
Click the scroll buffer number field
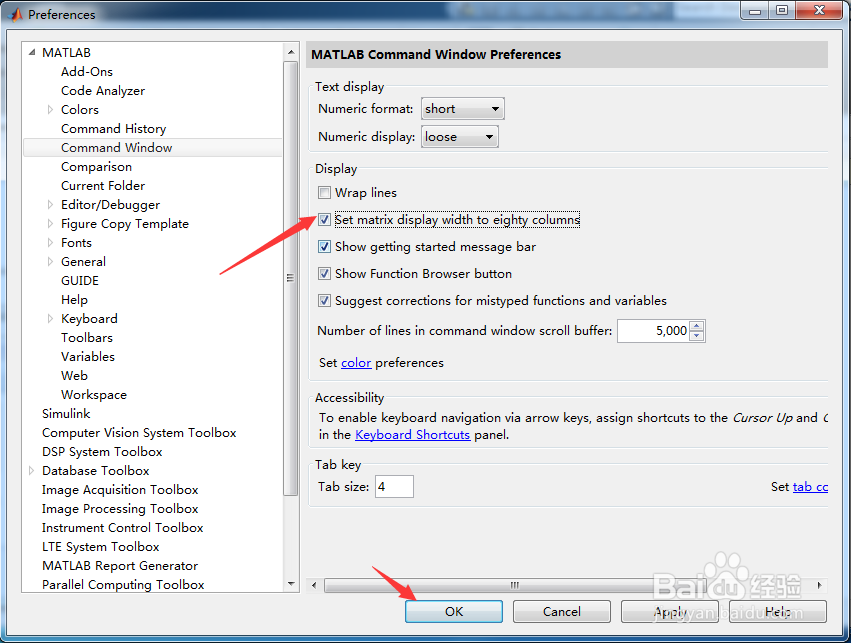click(653, 331)
